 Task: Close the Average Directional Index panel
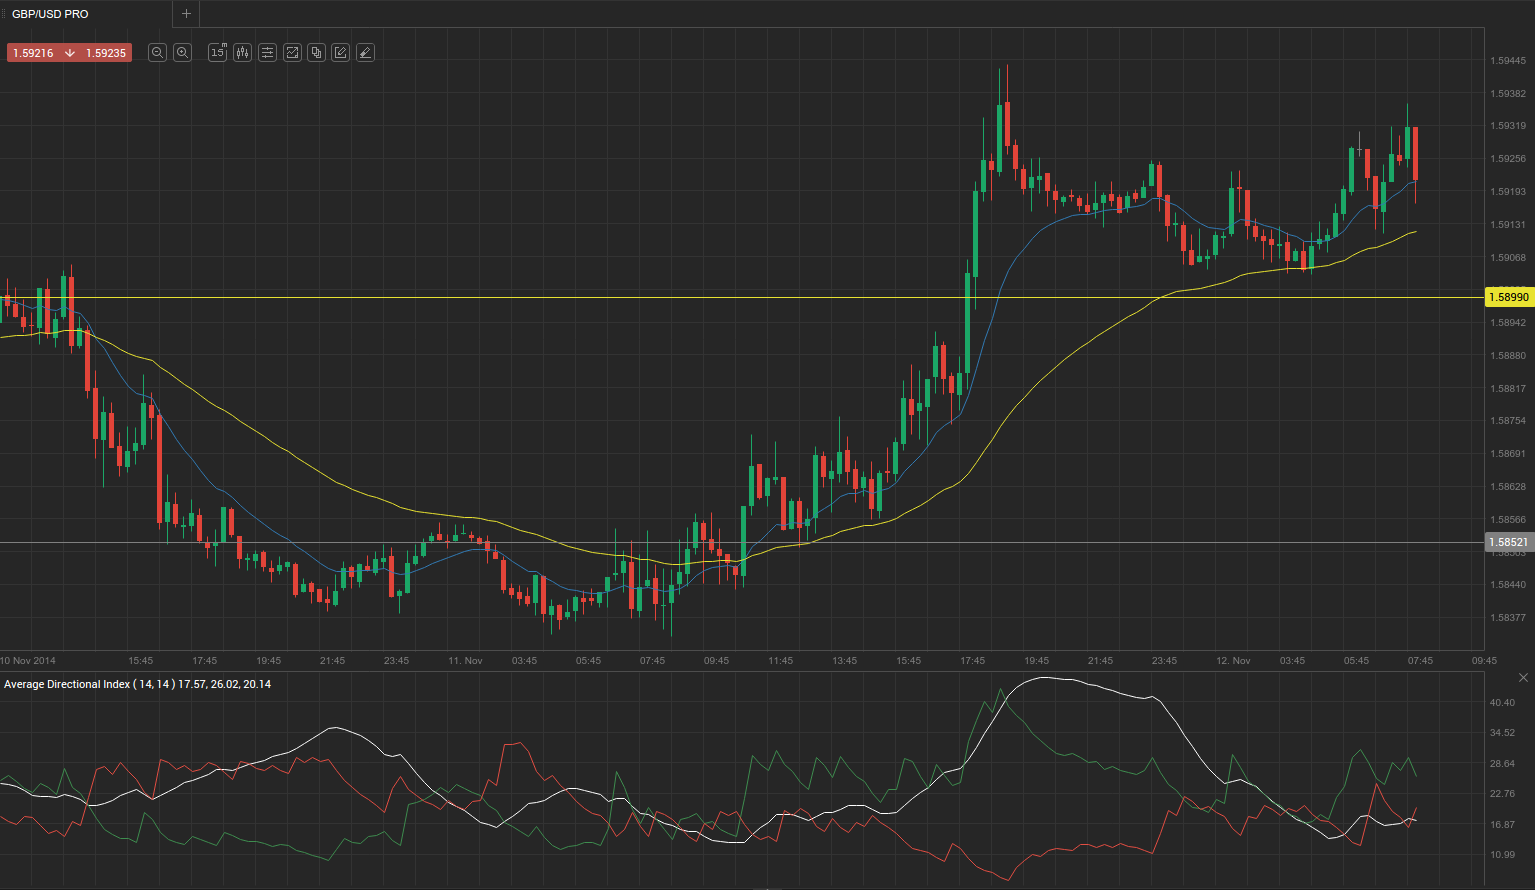pos(1523,678)
